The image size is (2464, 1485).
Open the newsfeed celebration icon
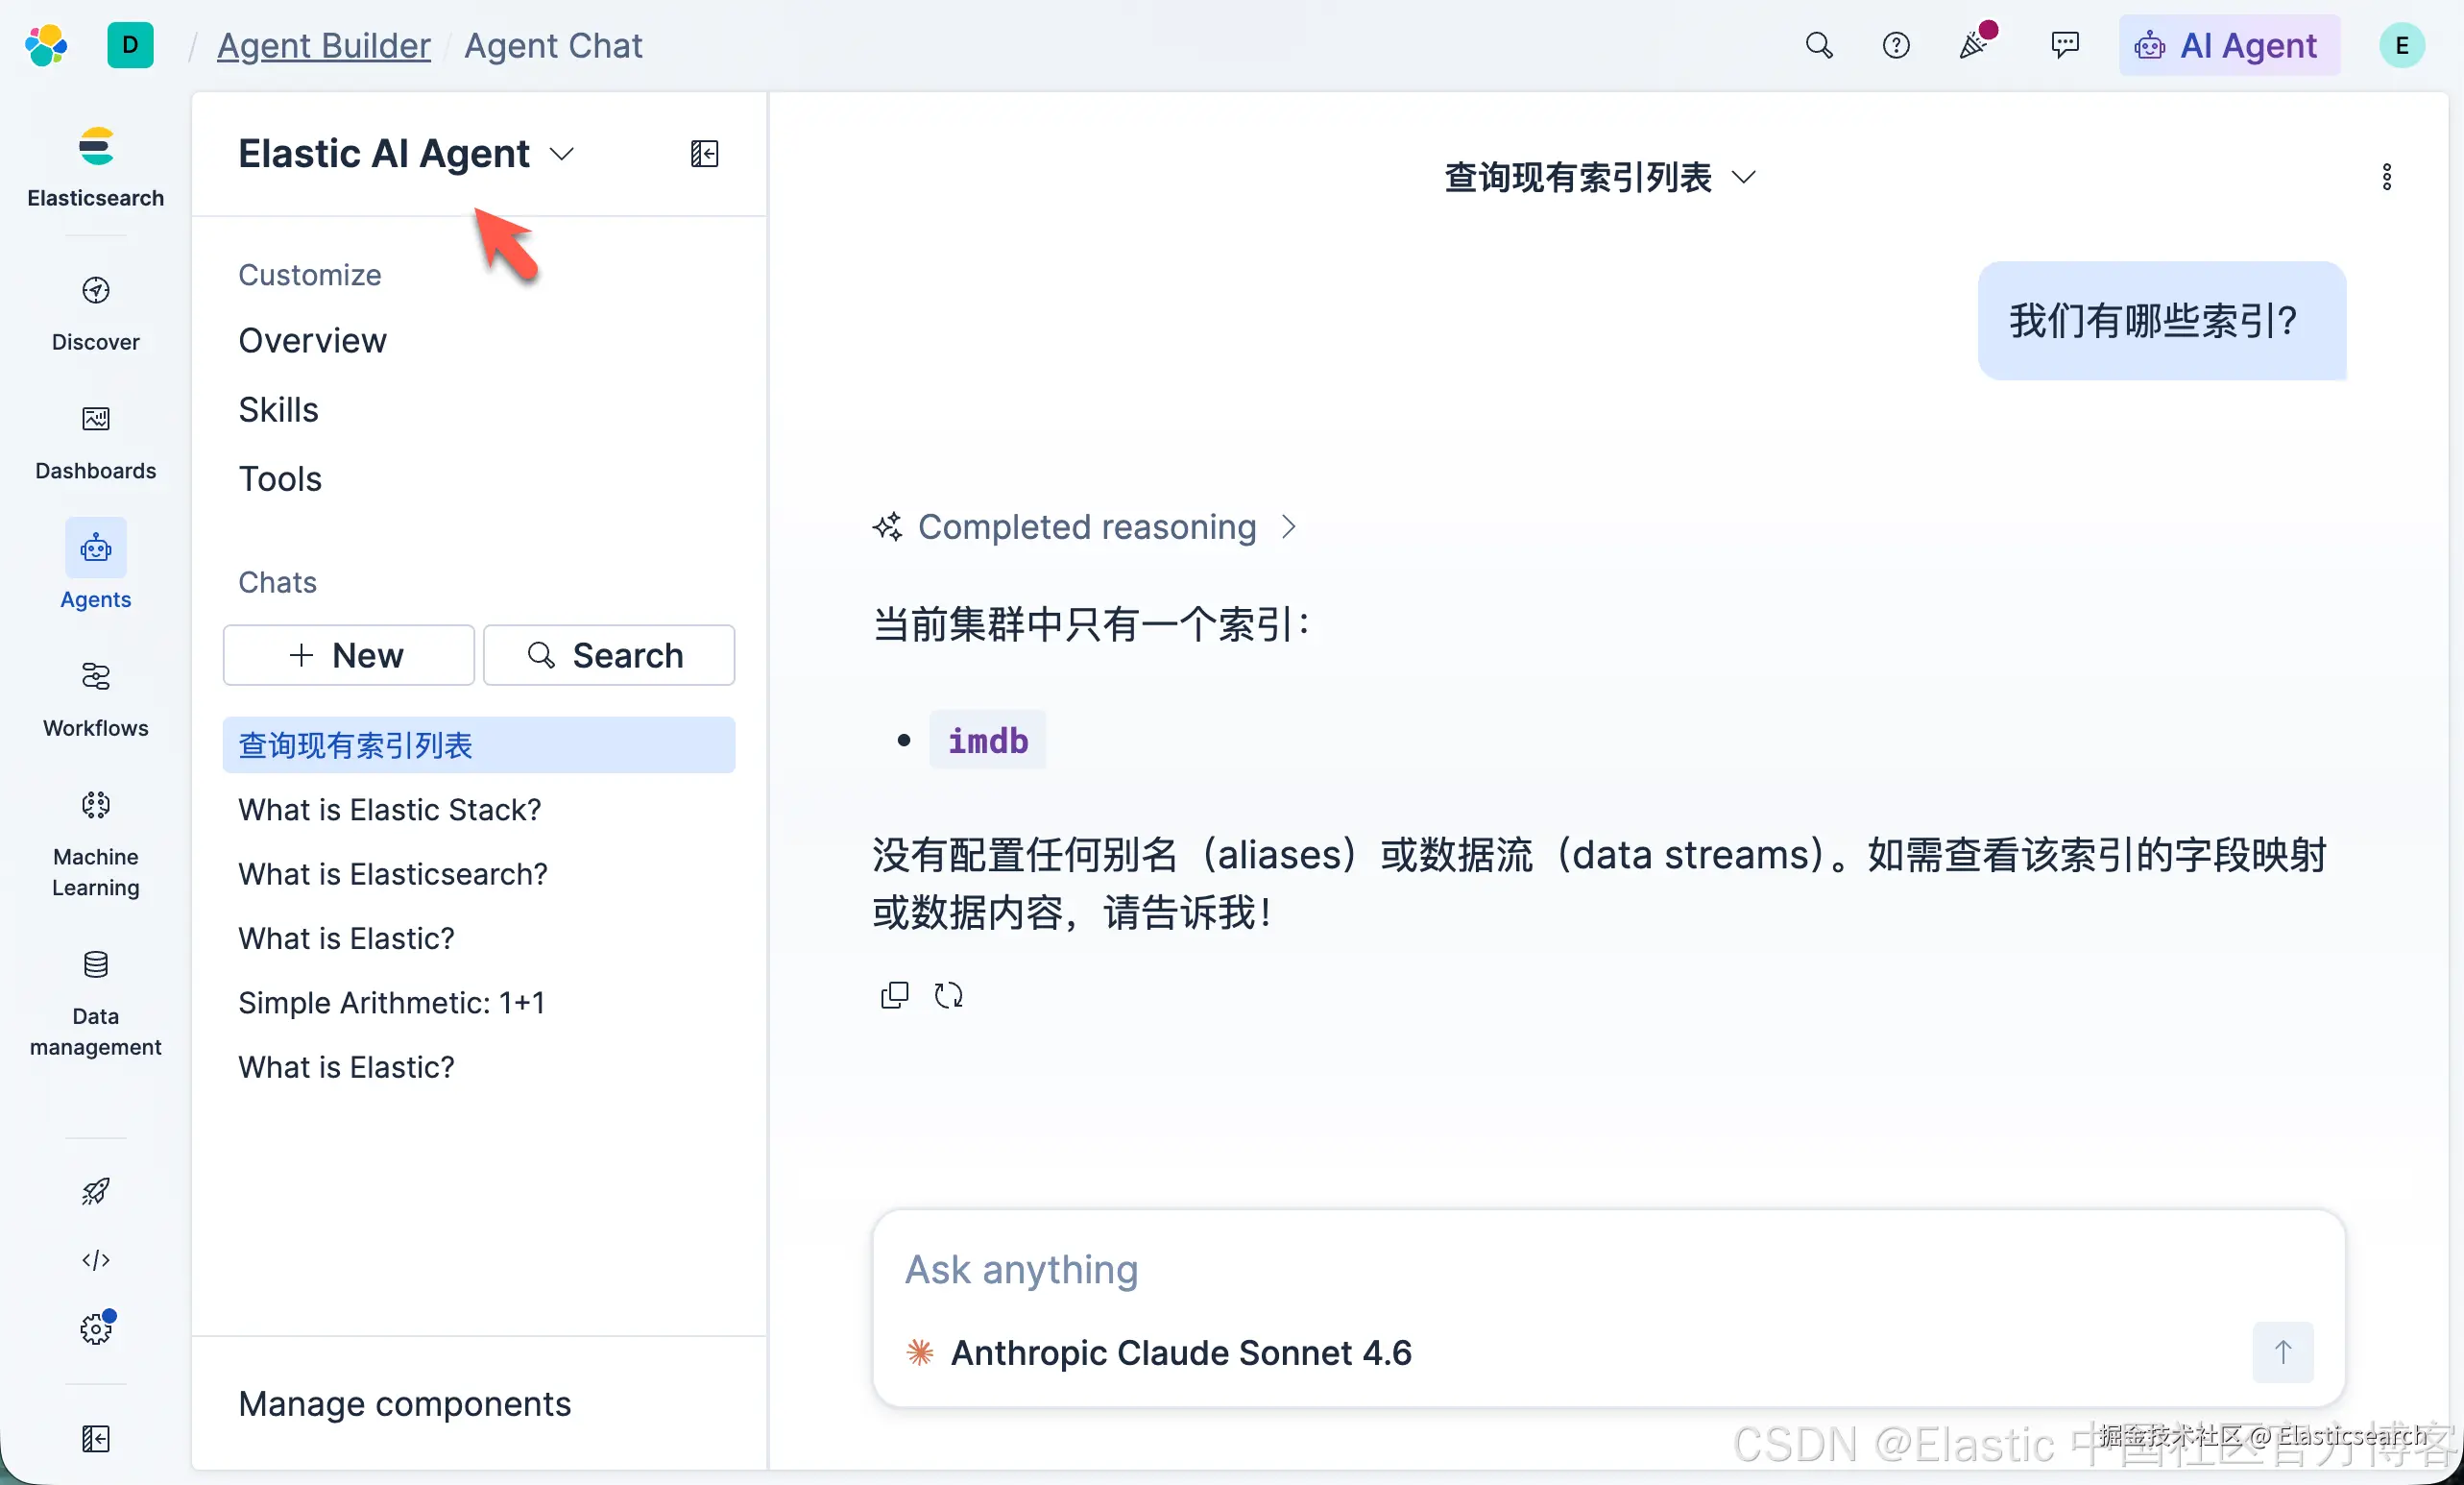[1976, 43]
